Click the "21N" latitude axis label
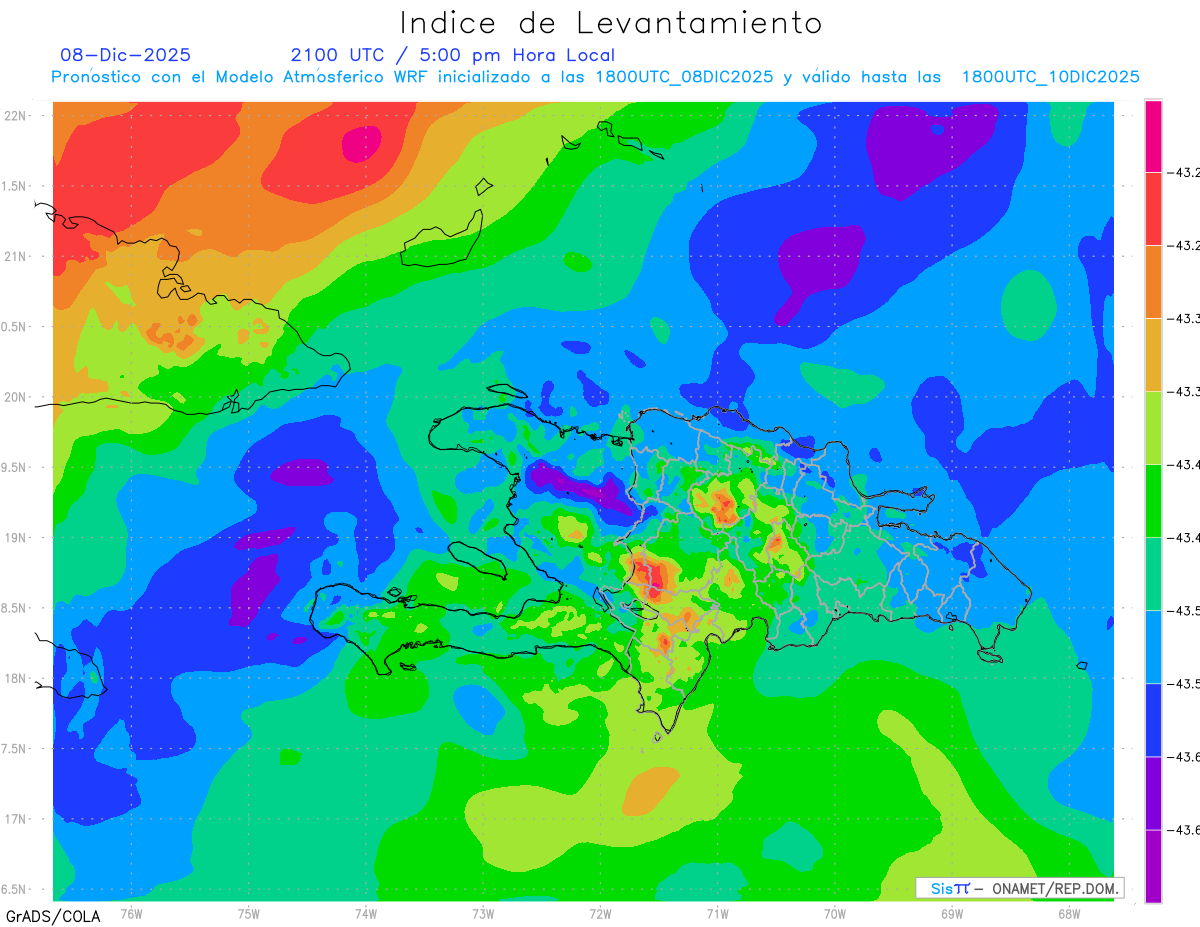The image size is (1200, 927). (15, 257)
